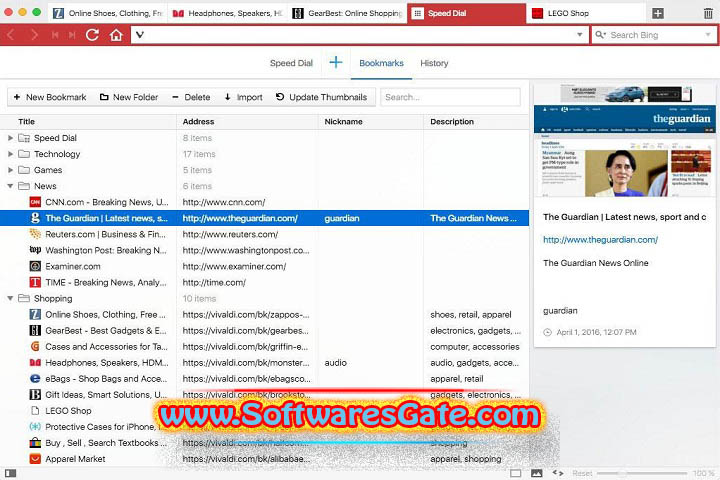Image resolution: width=720 pixels, height=480 pixels.
Task: Switch to the Headphones, Speakers tab
Action: click(x=227, y=13)
